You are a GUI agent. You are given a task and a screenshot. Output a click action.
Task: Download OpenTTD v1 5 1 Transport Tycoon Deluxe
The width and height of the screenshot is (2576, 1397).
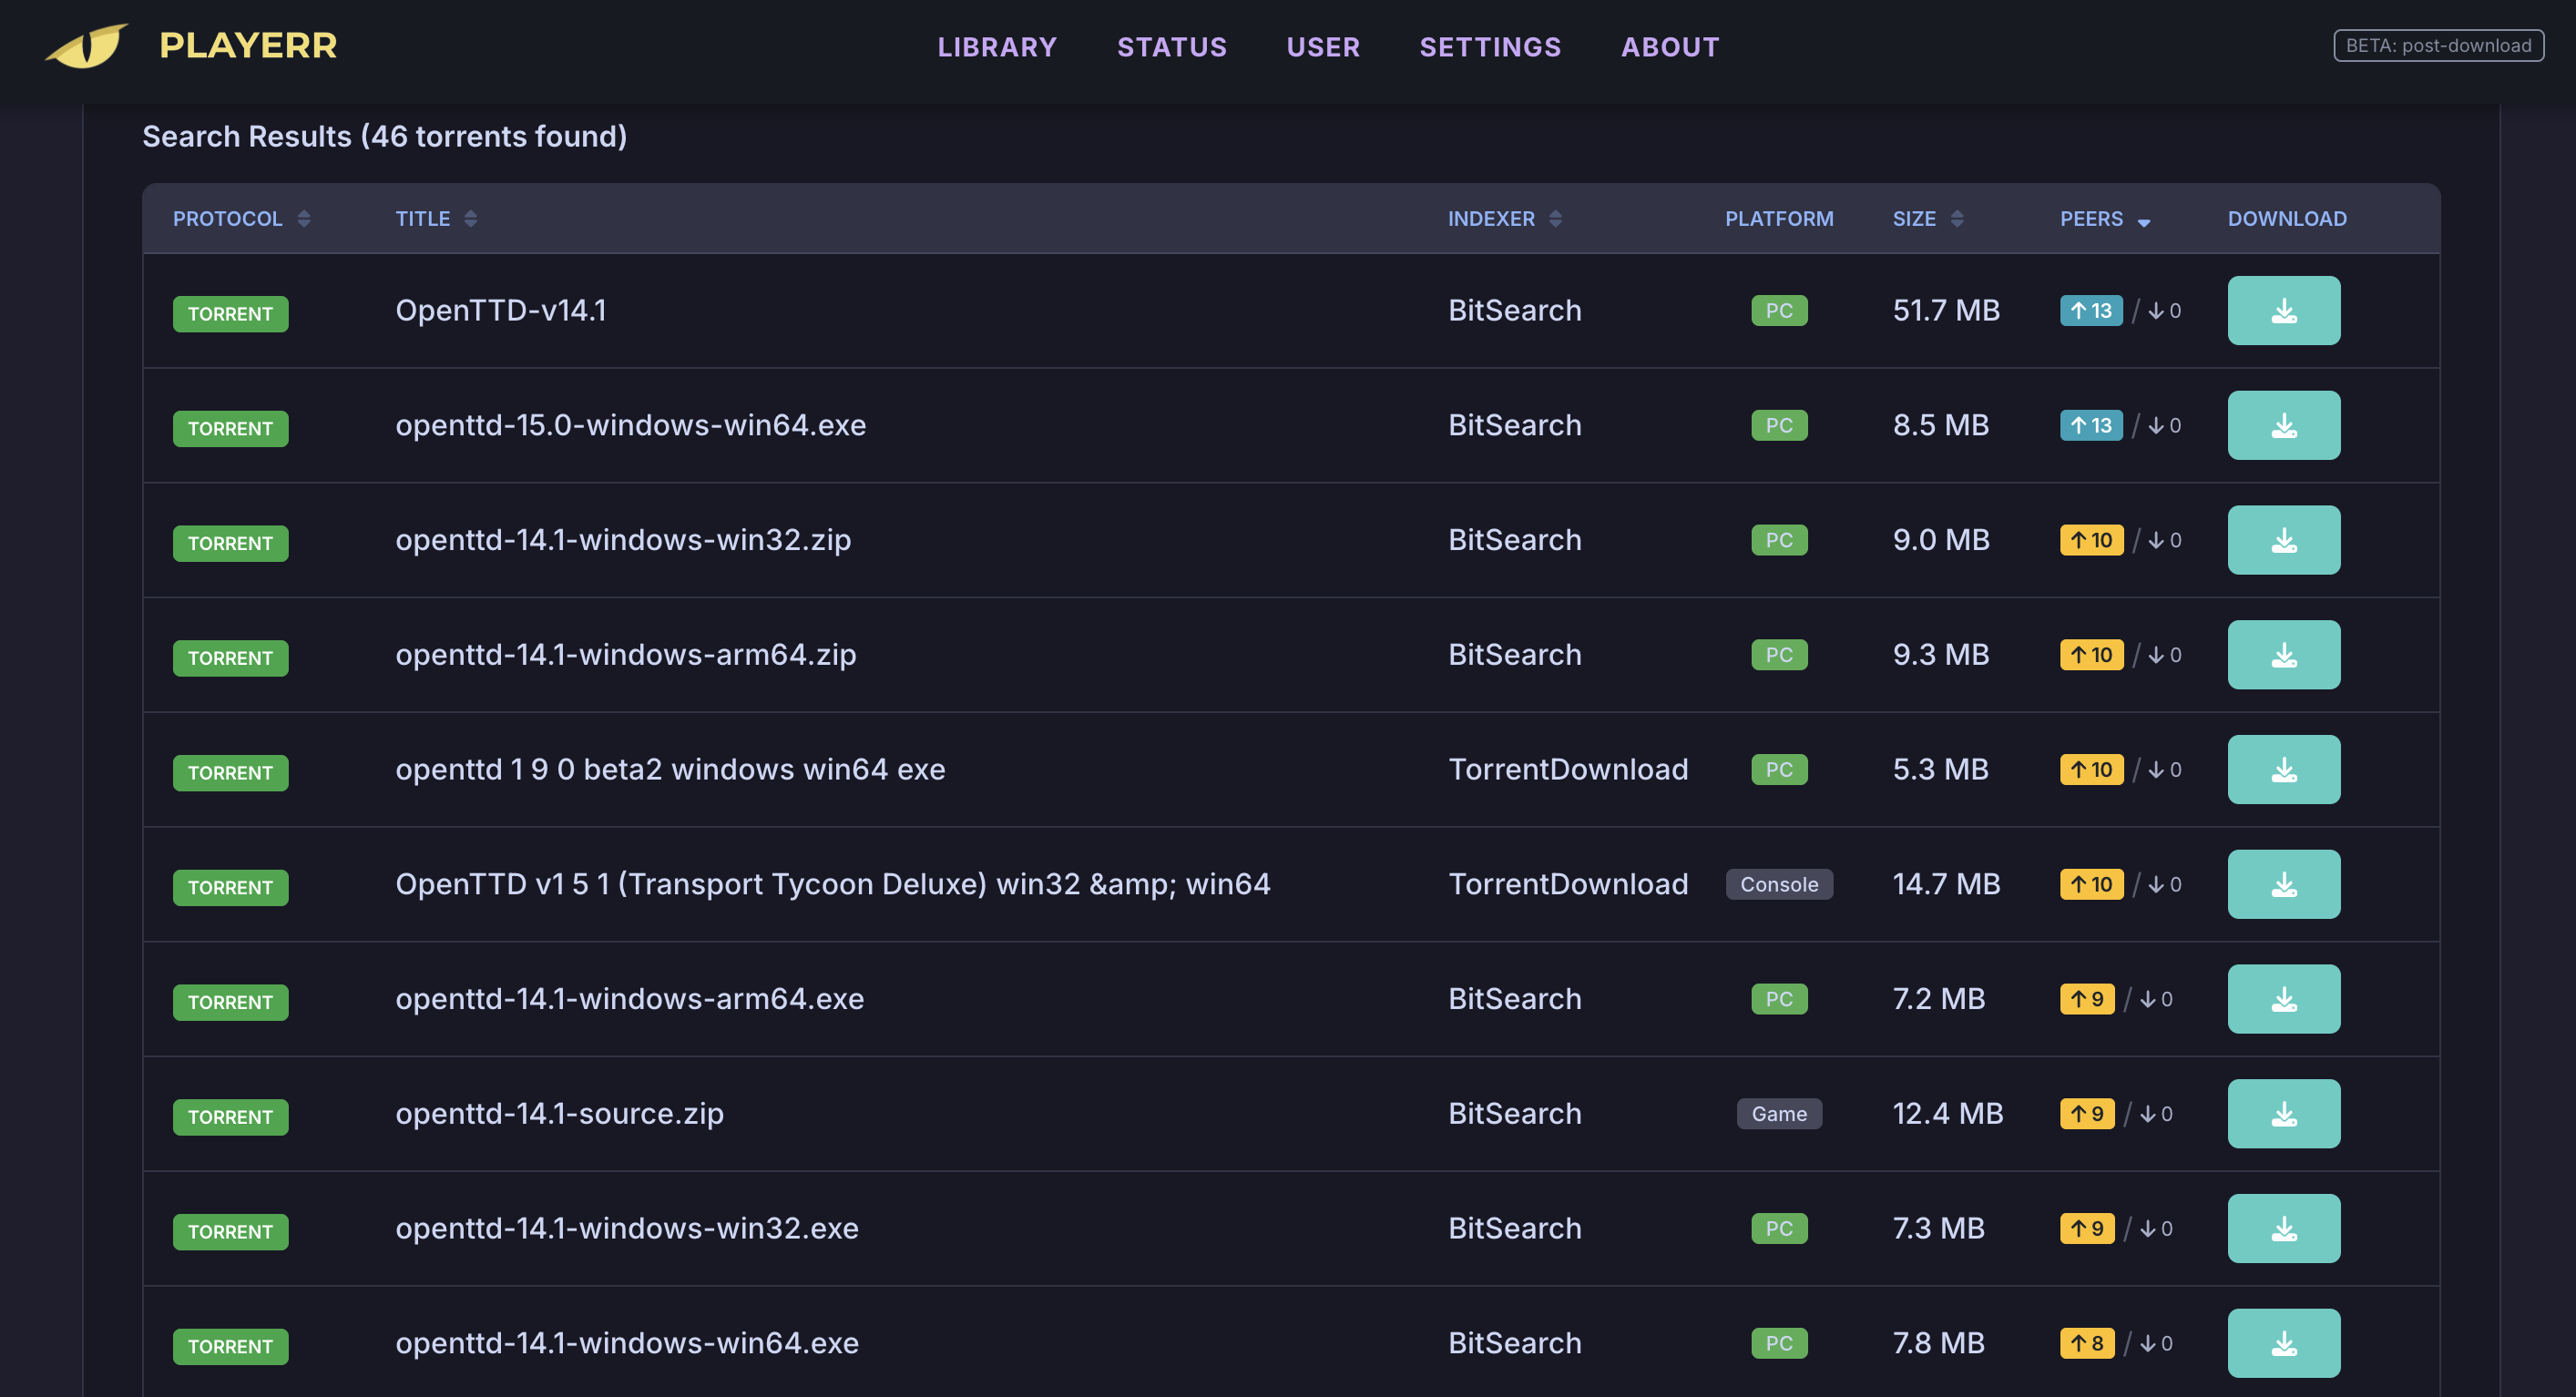click(x=2284, y=883)
